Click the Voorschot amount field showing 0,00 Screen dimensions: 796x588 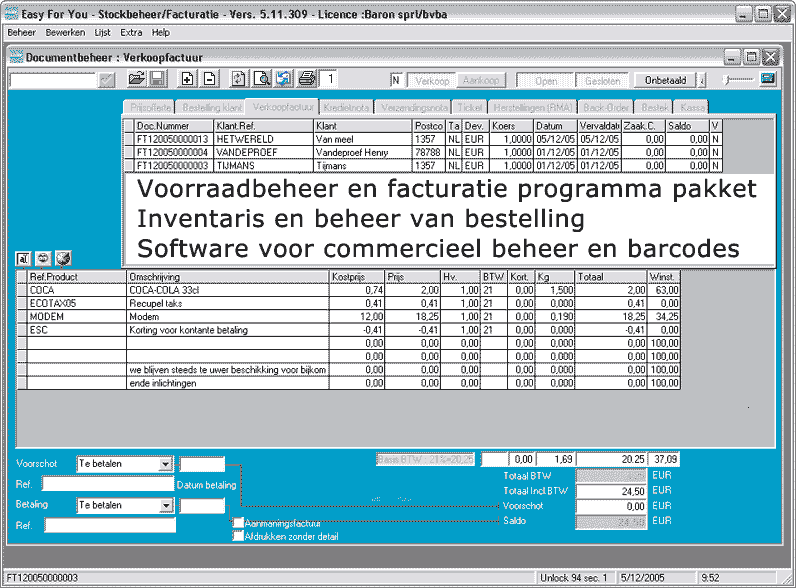pos(611,506)
